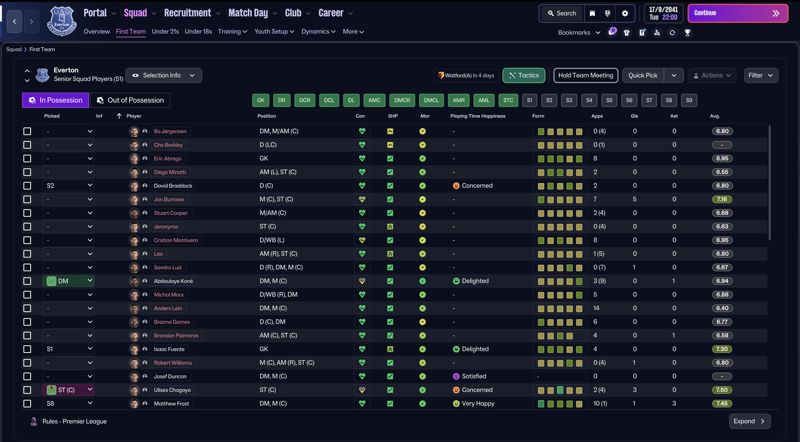
Task: Tick the checkbox for David Braddock
Action: [x=27, y=186]
